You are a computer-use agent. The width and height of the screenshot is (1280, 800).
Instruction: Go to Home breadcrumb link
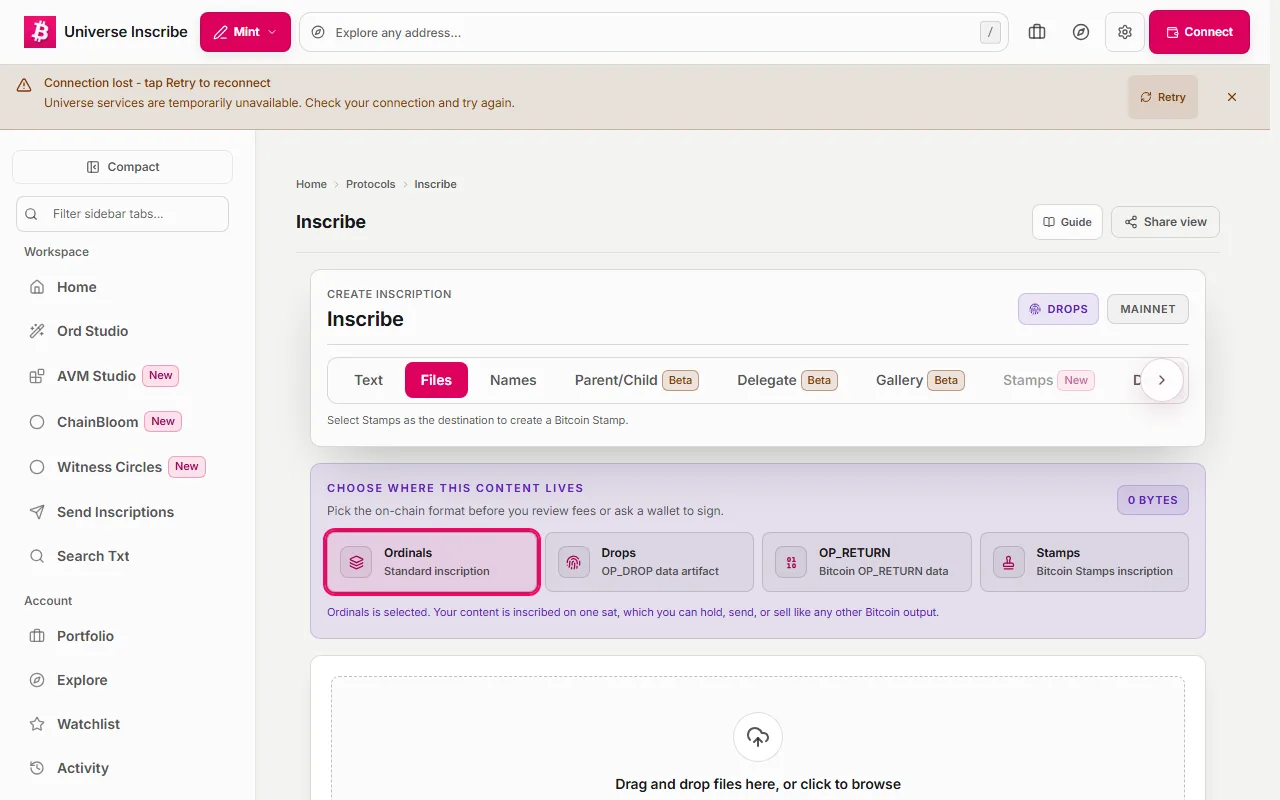click(311, 184)
